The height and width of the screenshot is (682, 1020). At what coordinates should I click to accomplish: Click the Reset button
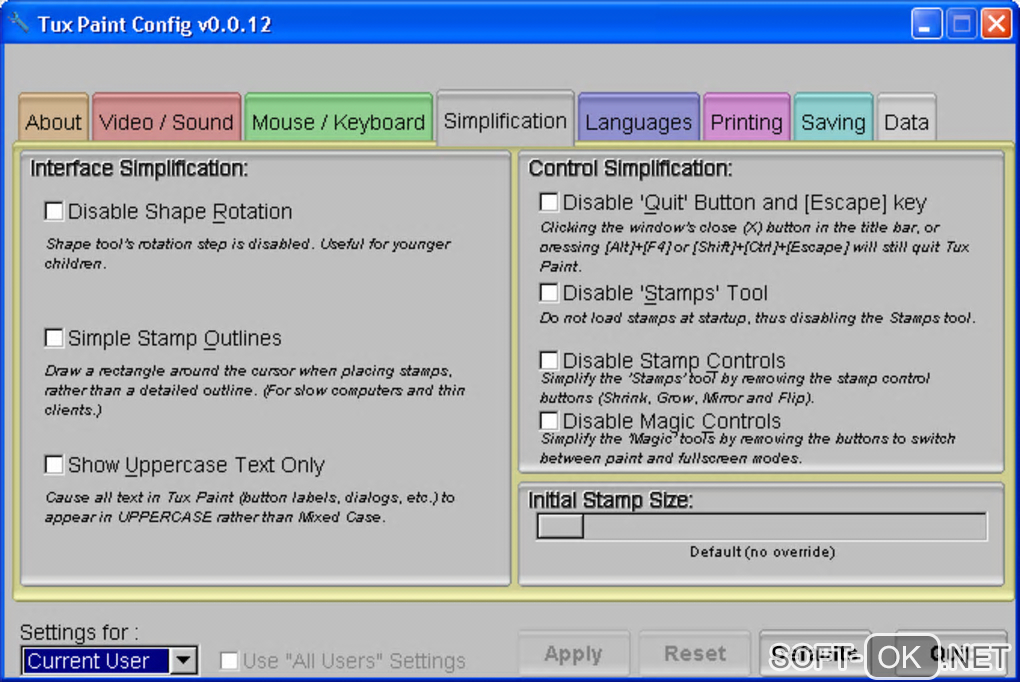point(695,653)
